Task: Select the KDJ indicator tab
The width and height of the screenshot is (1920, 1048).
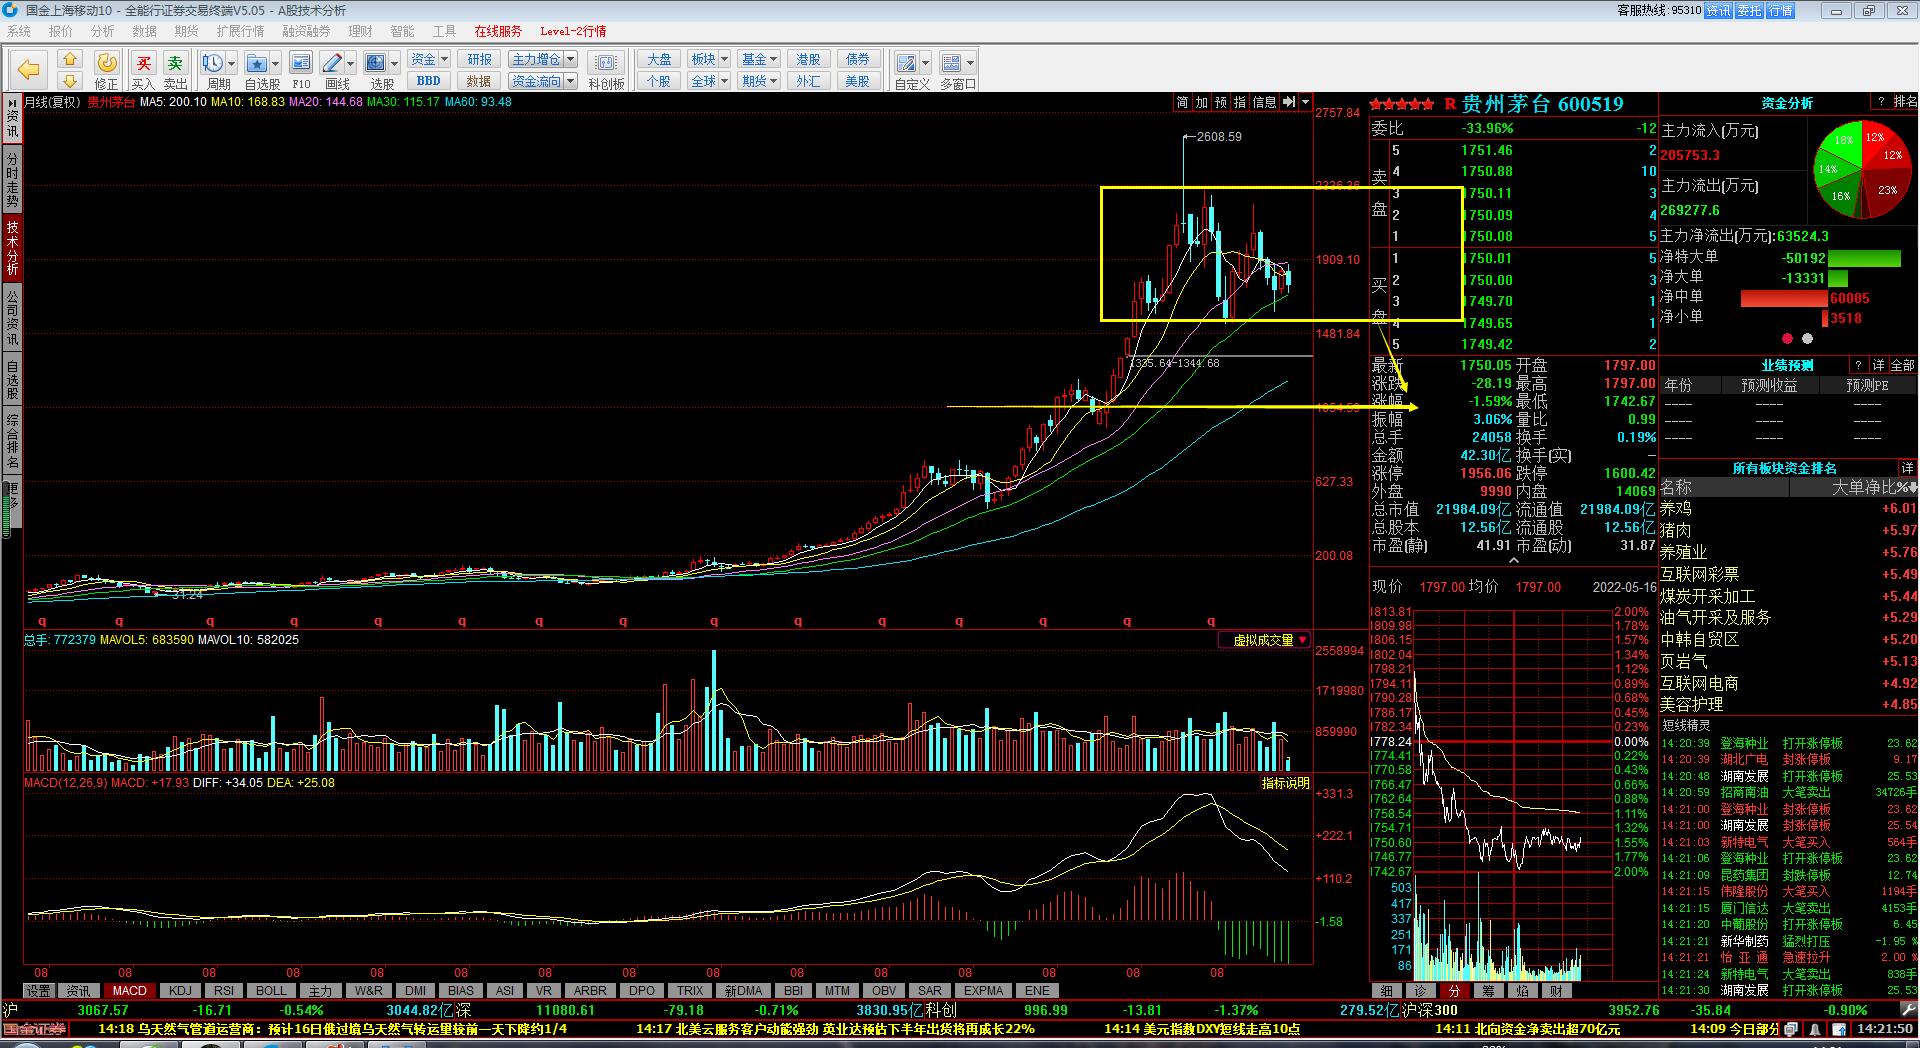Action: click(x=180, y=991)
